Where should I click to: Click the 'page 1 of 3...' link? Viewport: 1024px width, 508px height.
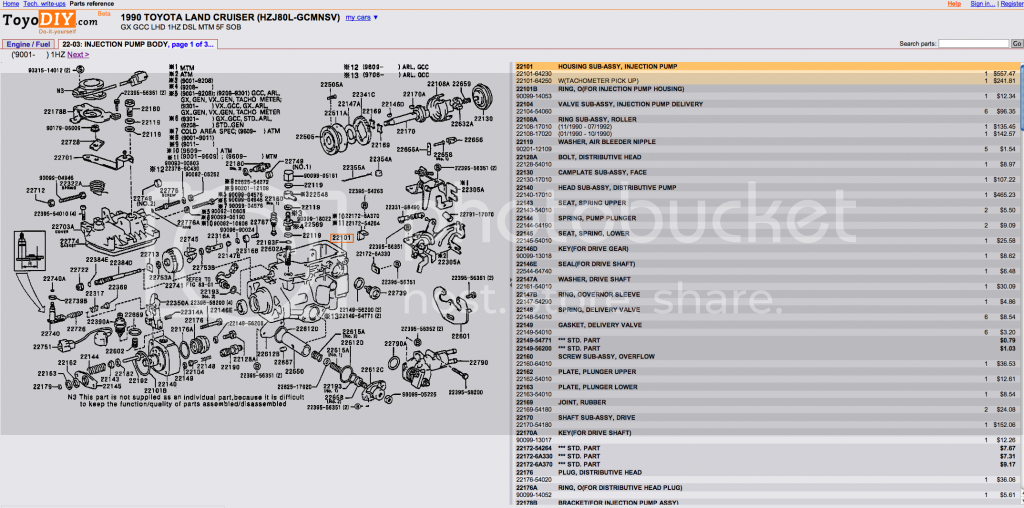(193, 45)
